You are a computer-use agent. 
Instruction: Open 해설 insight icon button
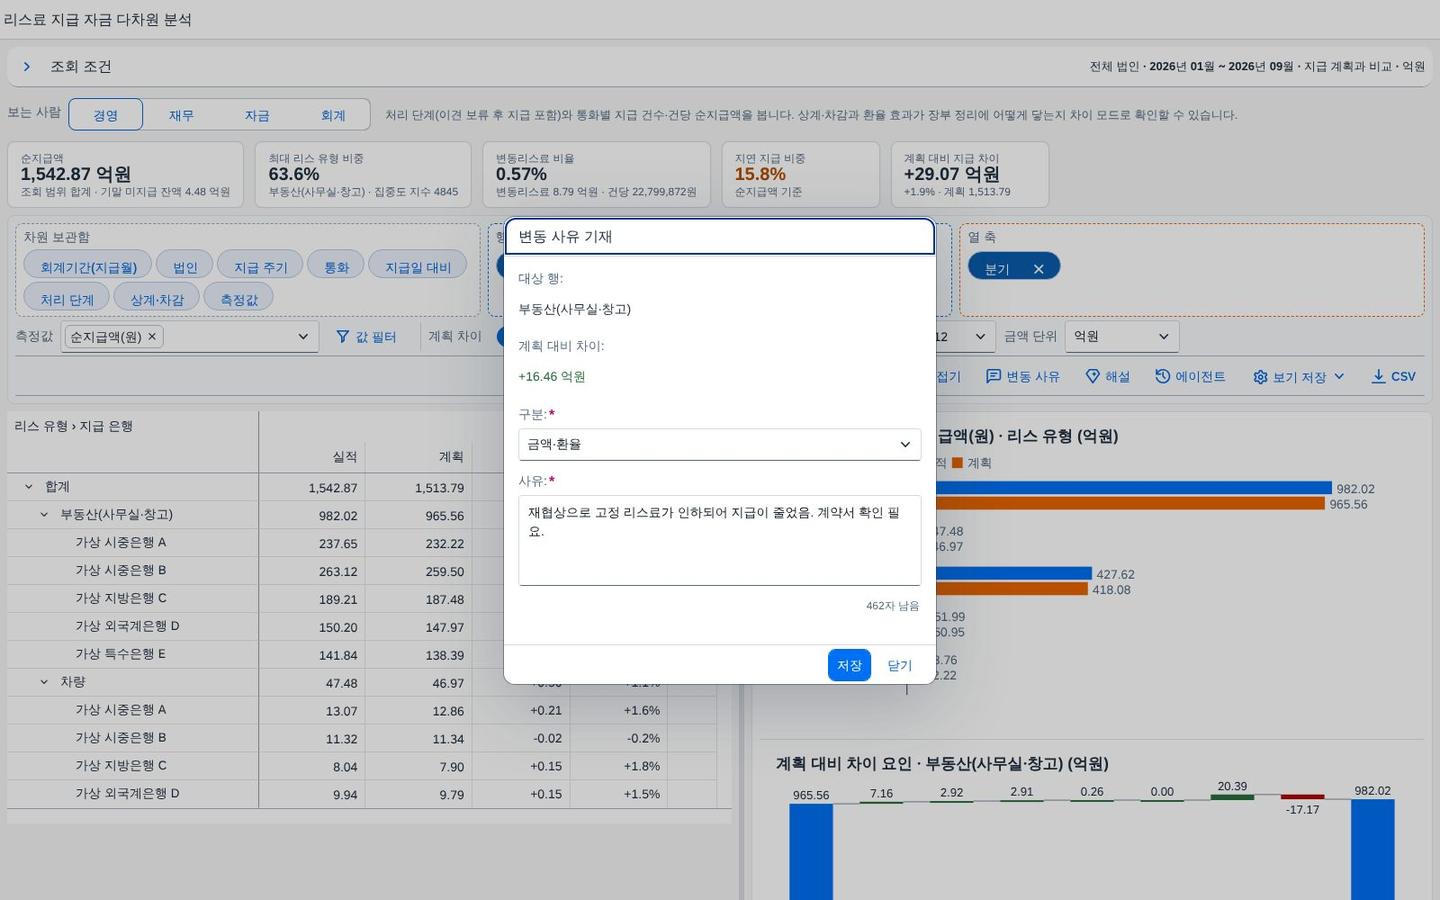click(x=1108, y=377)
